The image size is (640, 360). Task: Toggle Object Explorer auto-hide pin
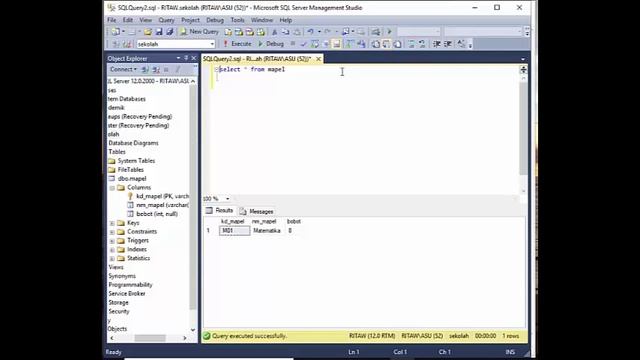[186, 58]
